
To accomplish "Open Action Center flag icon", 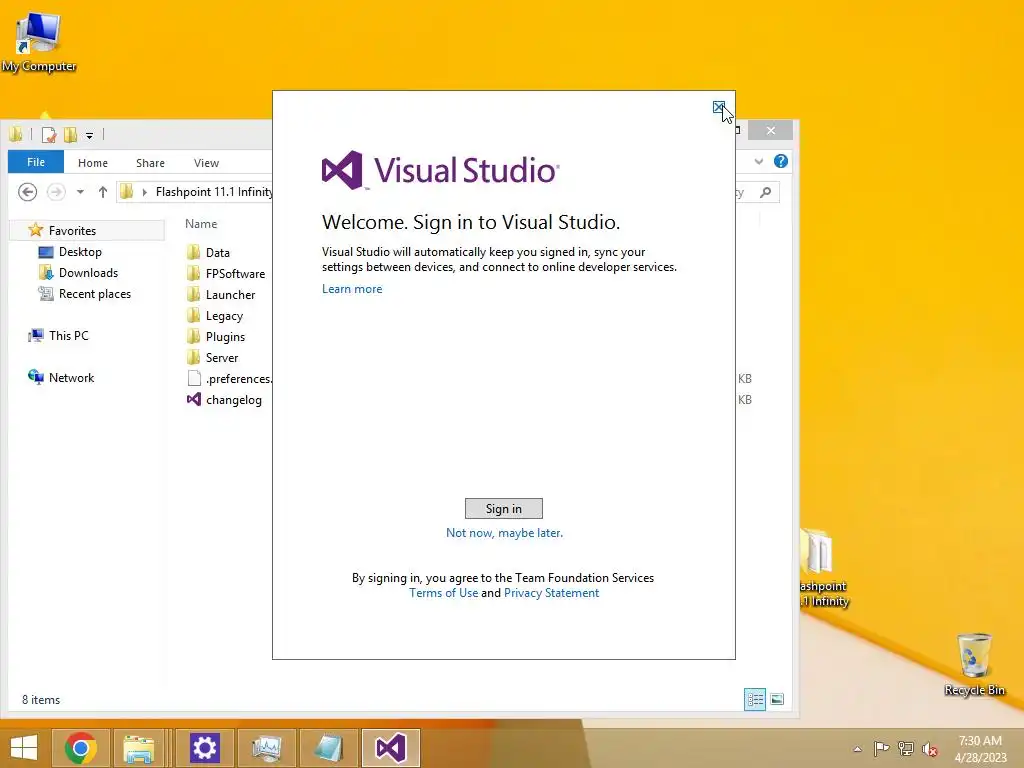I will pos(881,748).
